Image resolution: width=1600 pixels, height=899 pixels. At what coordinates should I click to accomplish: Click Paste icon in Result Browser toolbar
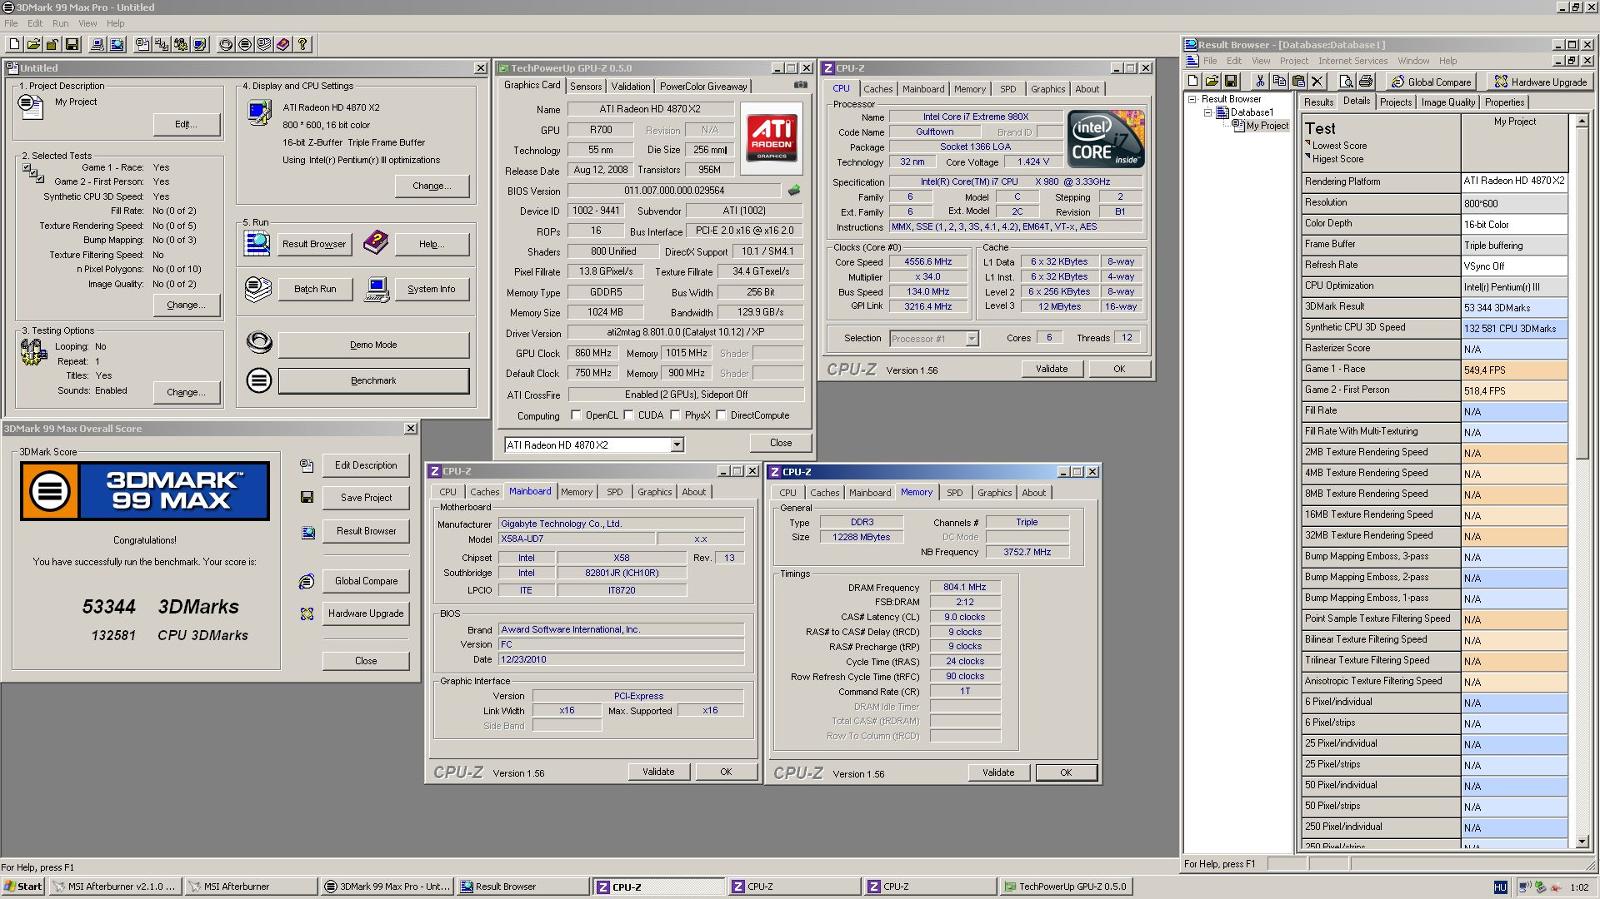click(1298, 81)
